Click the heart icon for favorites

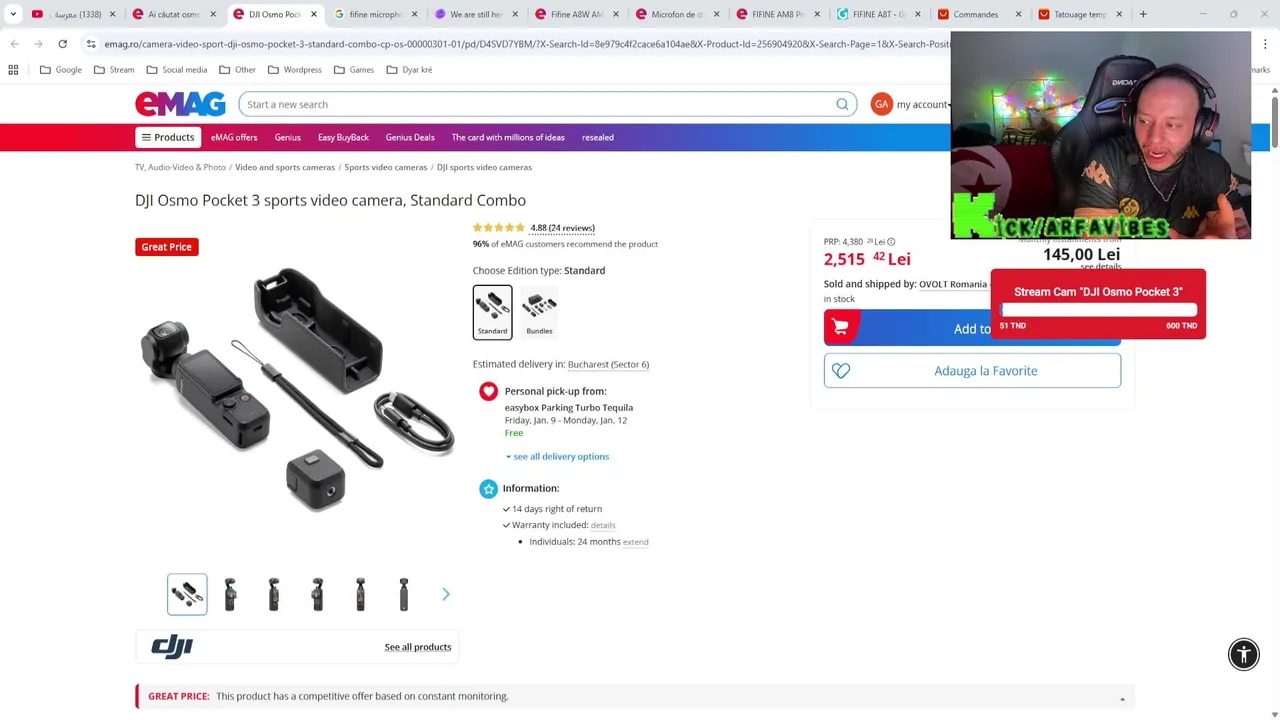841,371
